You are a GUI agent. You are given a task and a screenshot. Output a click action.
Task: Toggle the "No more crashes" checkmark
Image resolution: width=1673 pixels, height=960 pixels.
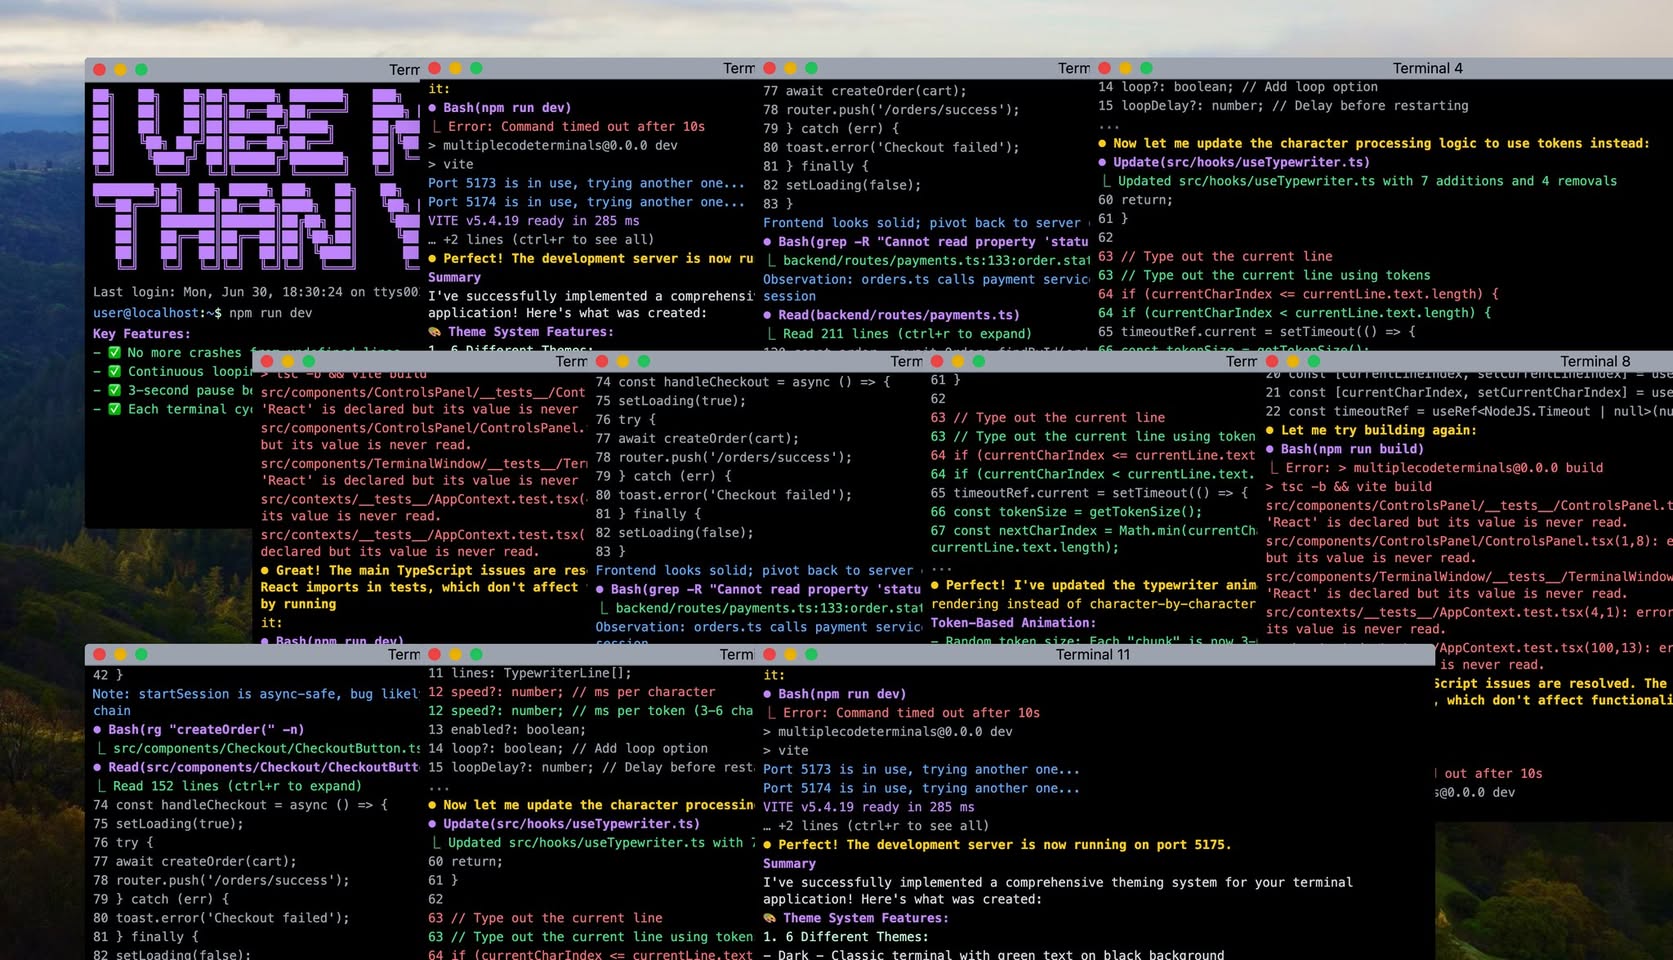click(x=113, y=352)
